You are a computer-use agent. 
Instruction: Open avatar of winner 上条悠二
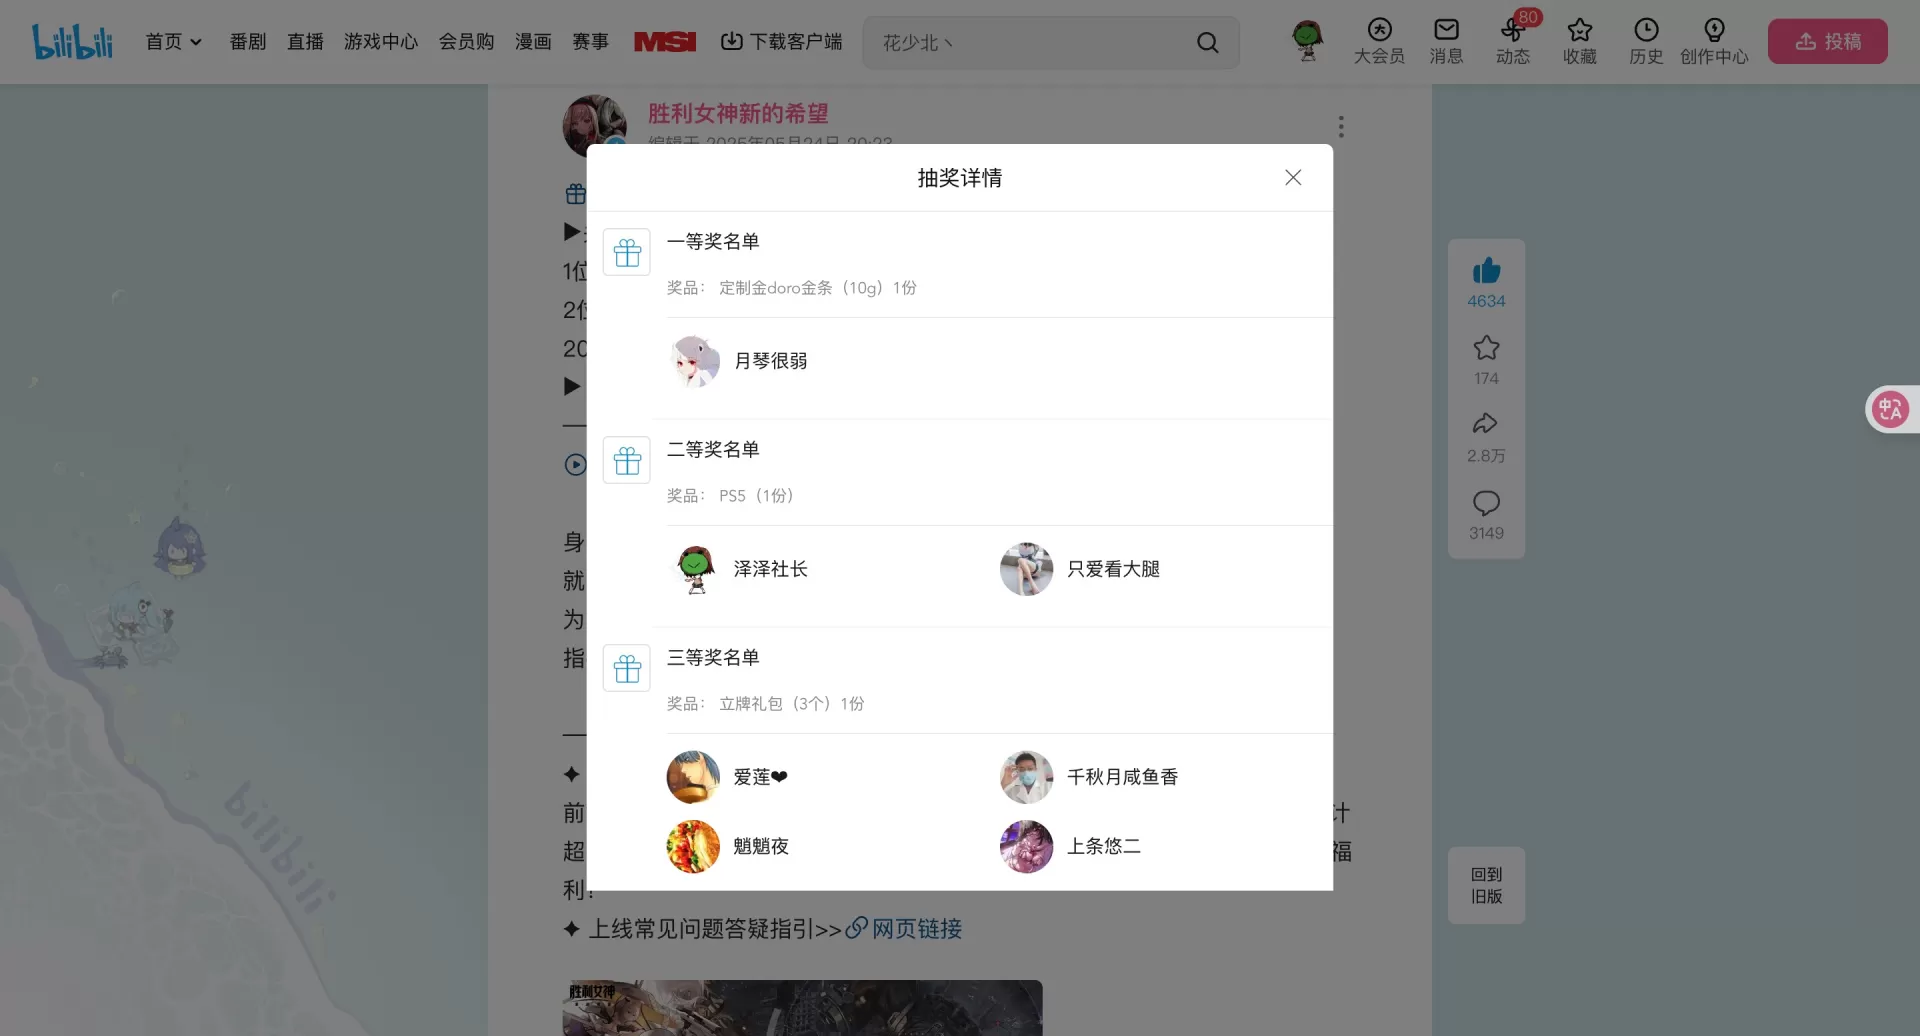tap(1026, 846)
